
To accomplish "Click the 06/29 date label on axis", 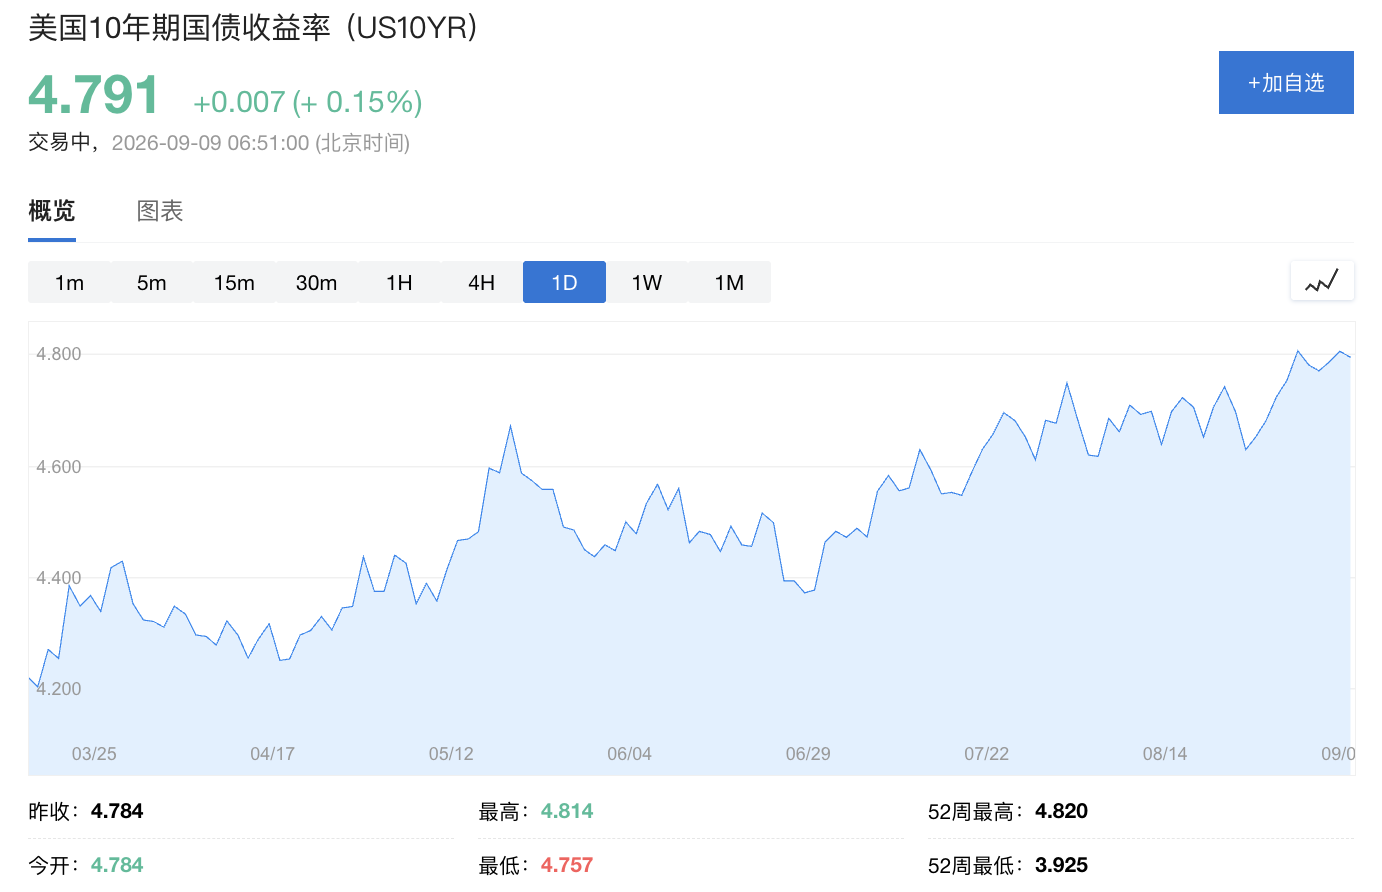I will (x=808, y=754).
